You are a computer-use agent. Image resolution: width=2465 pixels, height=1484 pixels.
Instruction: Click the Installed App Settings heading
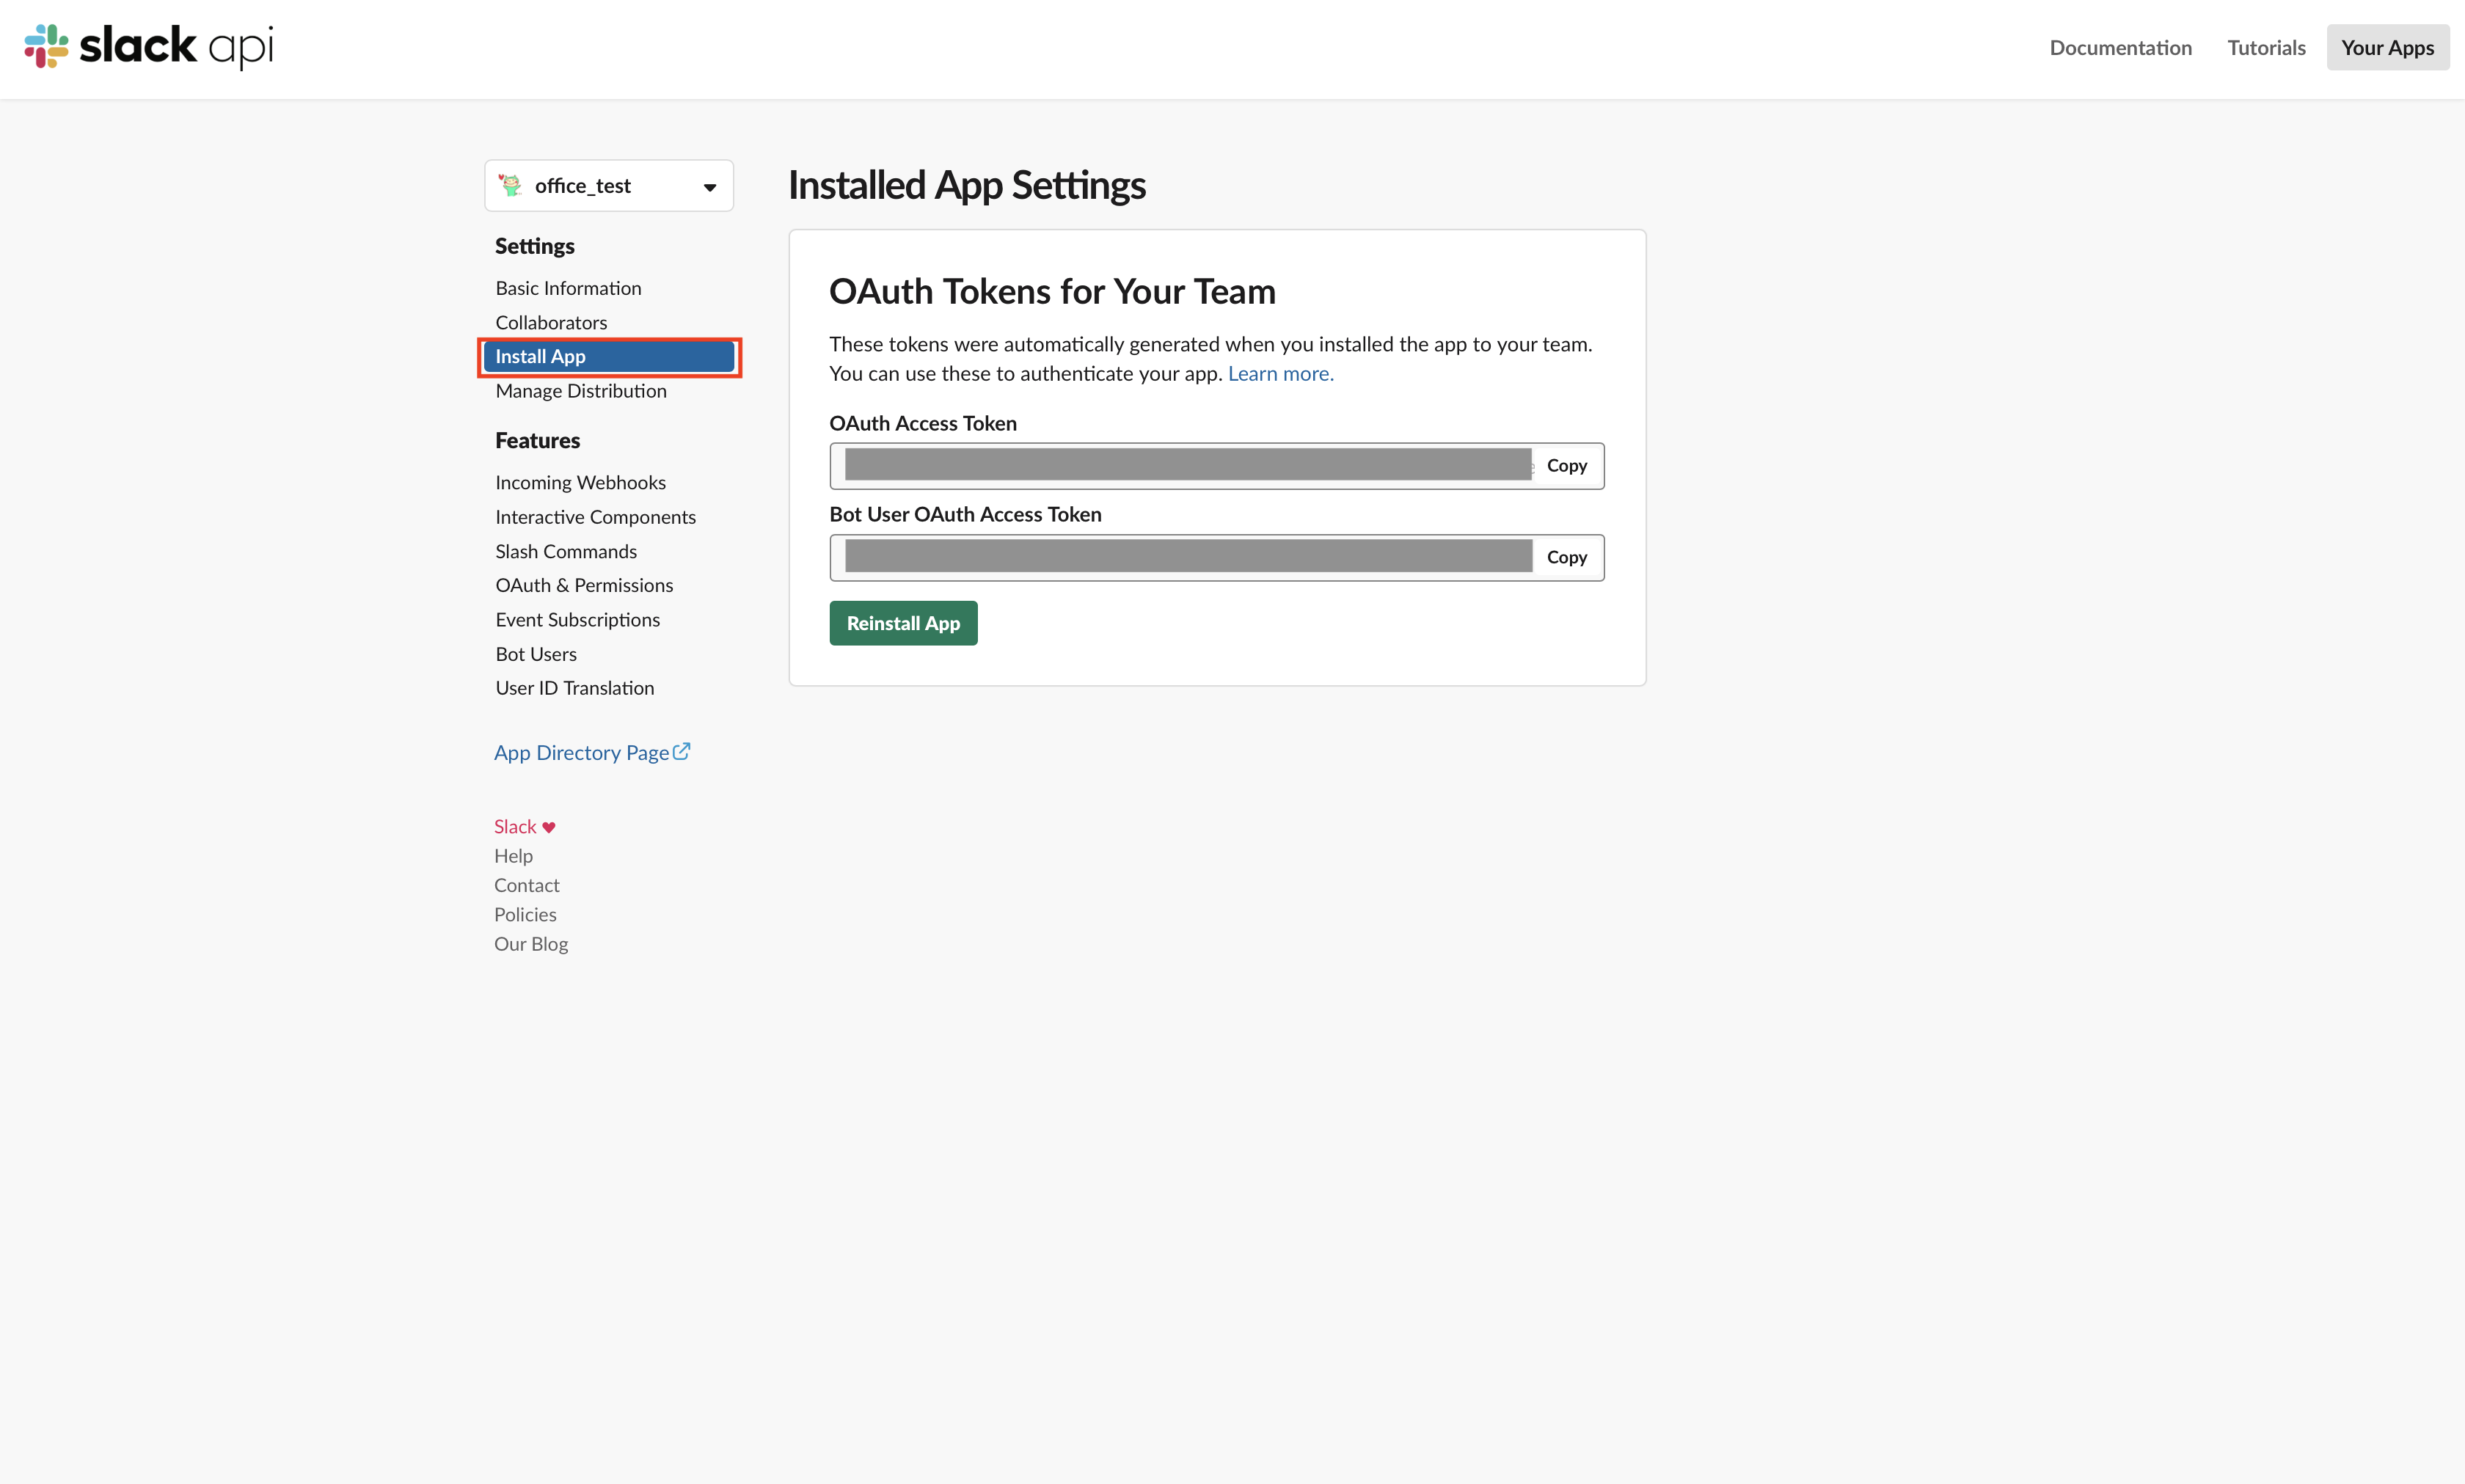pos(966,185)
